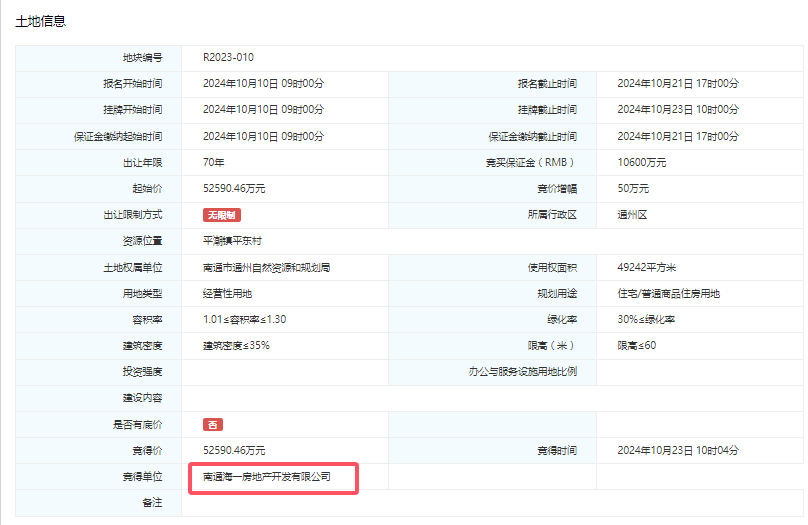The height and width of the screenshot is (525, 808).
Task: Select the value 2024年10月23日 10时04分
Action: tap(678, 451)
